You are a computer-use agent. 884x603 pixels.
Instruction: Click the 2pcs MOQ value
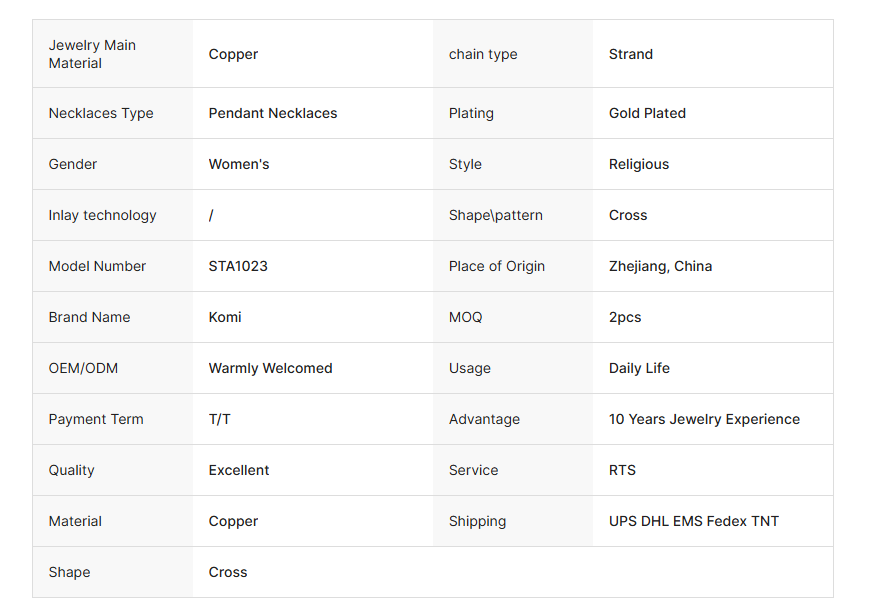point(625,317)
